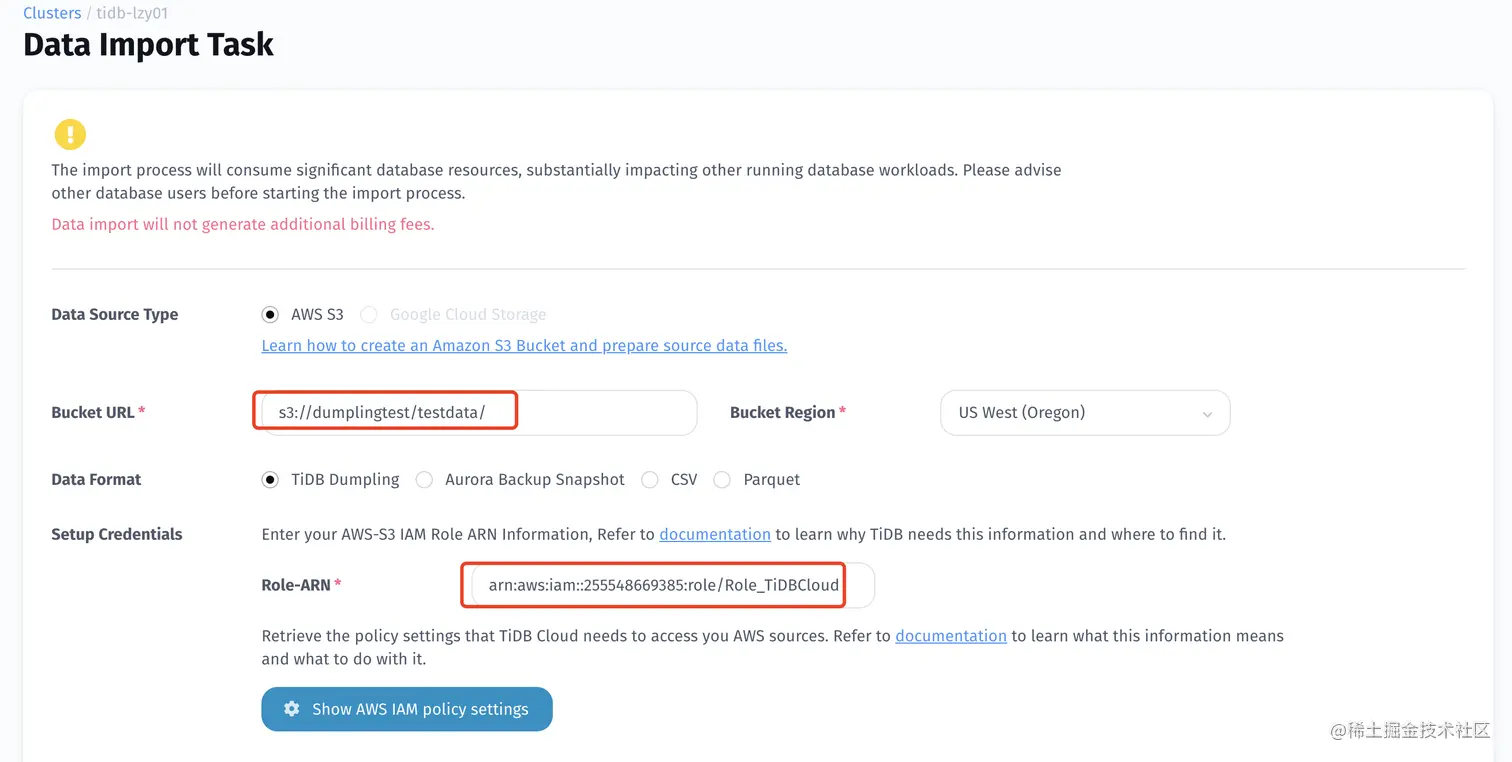This screenshot has width=1512, height=762.
Task: Show AWS IAM policy settings
Action: (x=407, y=709)
